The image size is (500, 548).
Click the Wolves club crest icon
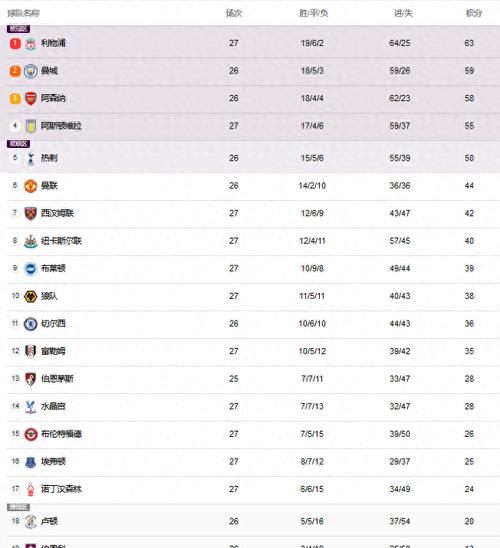pyautogui.click(x=30, y=296)
